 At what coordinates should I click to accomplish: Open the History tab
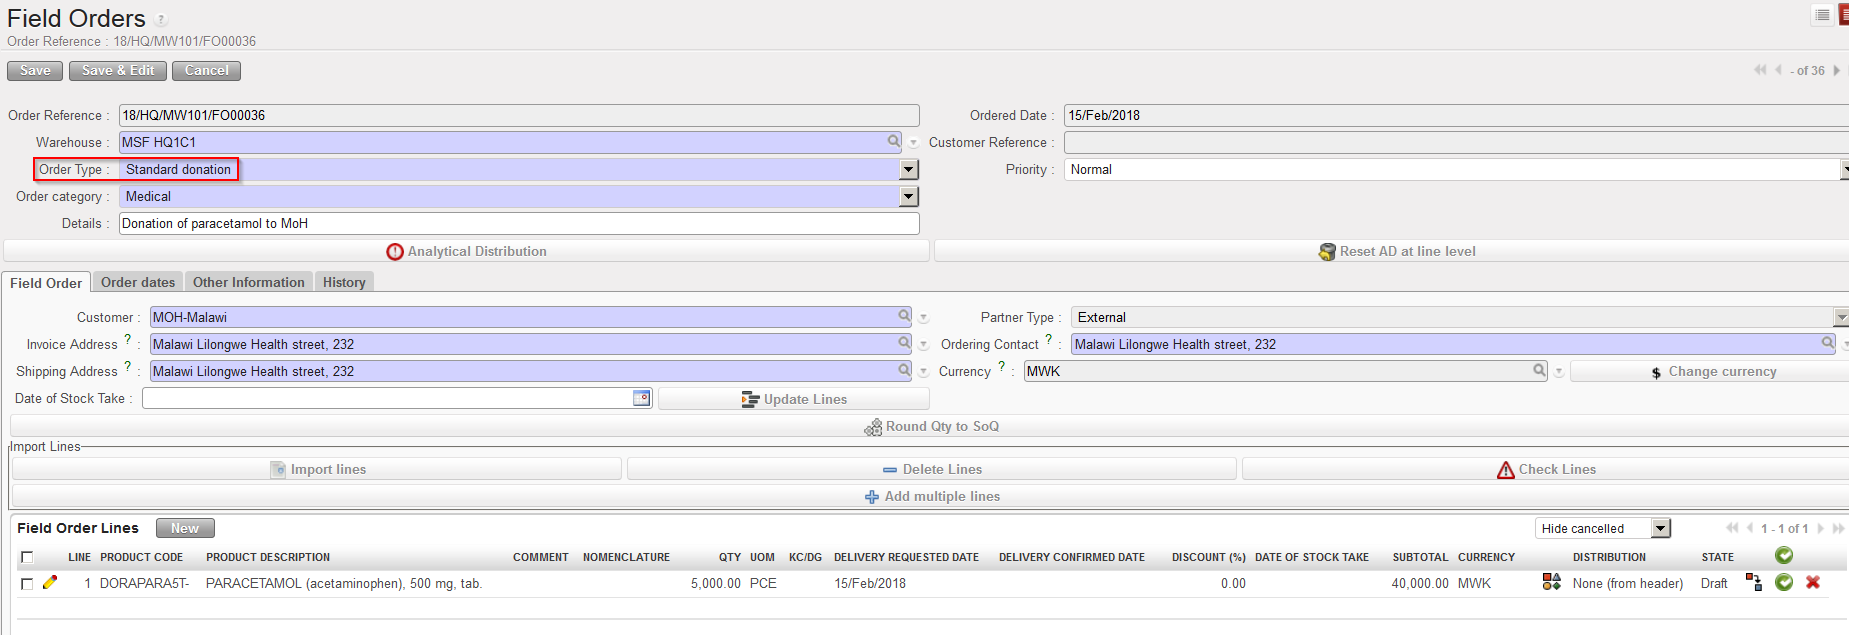point(344,283)
